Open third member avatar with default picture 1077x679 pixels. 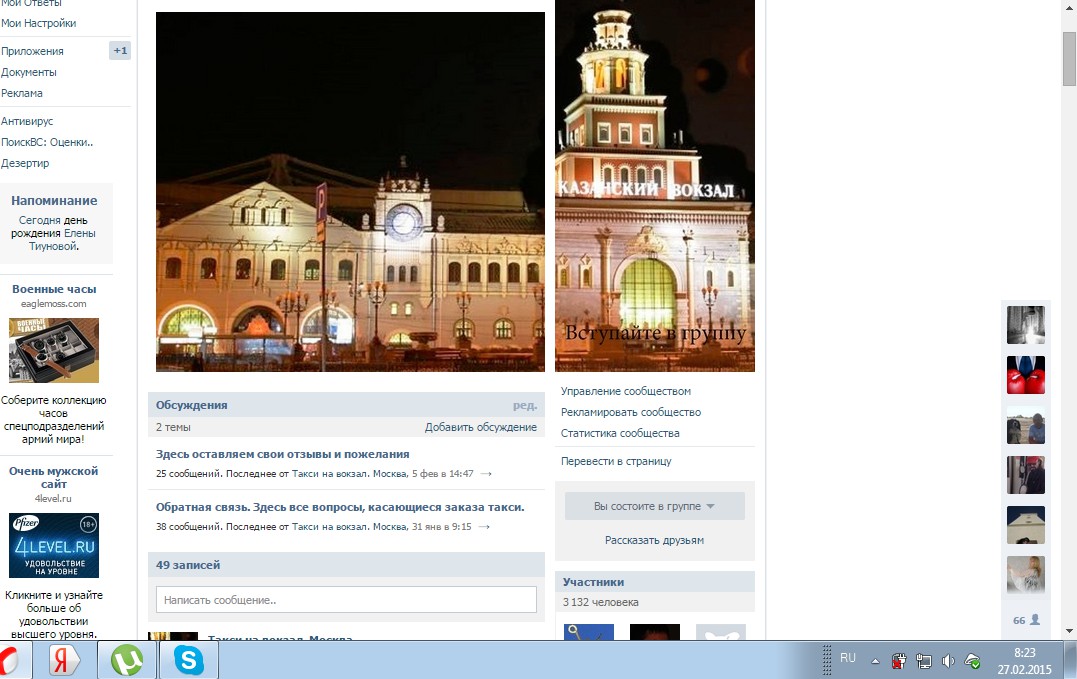[721, 632]
